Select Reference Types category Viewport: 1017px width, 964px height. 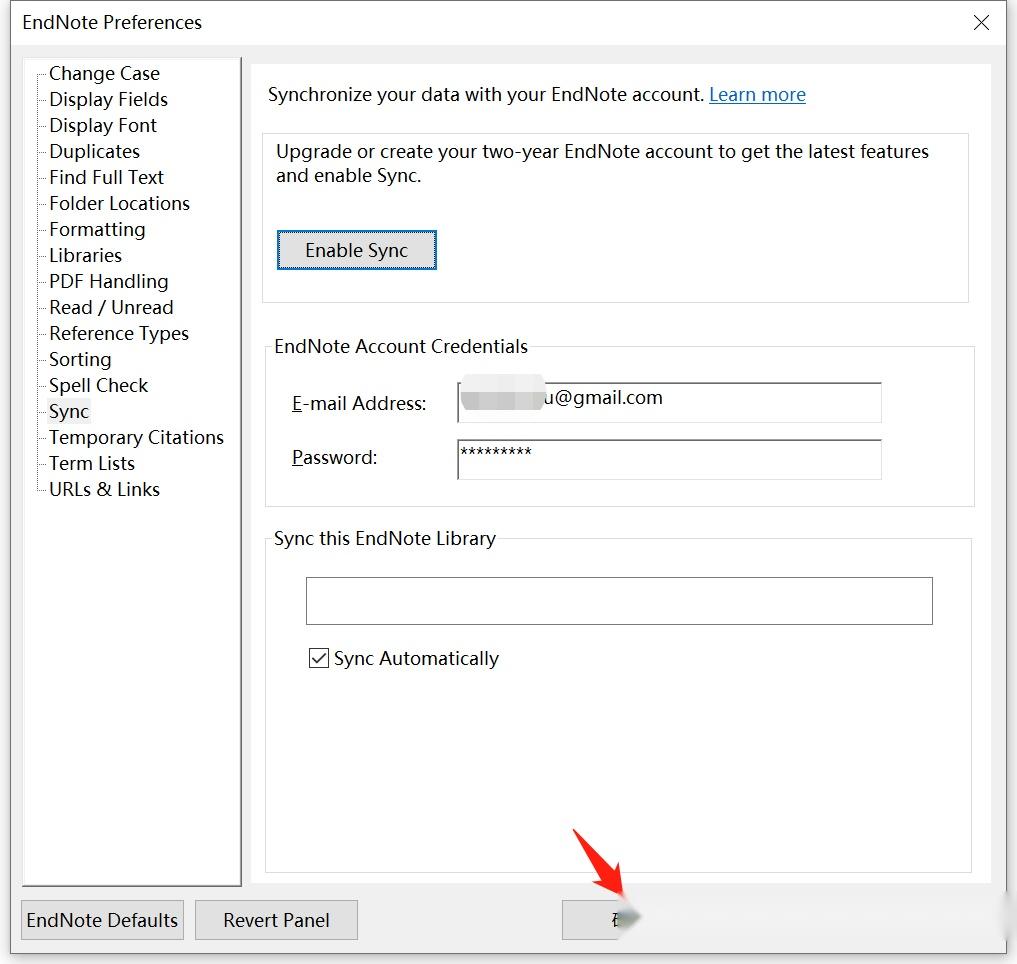click(118, 334)
